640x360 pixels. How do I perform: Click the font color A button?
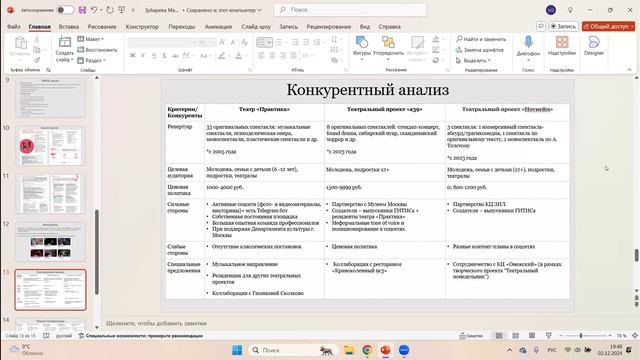239,56
